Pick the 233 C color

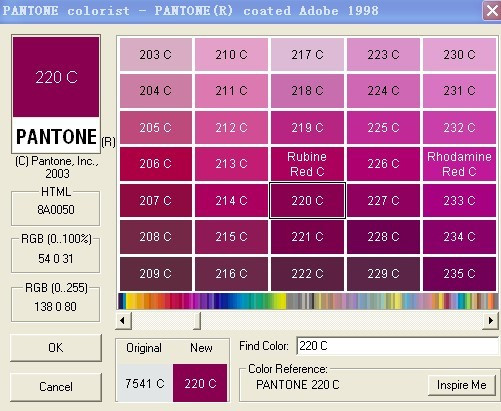[459, 200]
